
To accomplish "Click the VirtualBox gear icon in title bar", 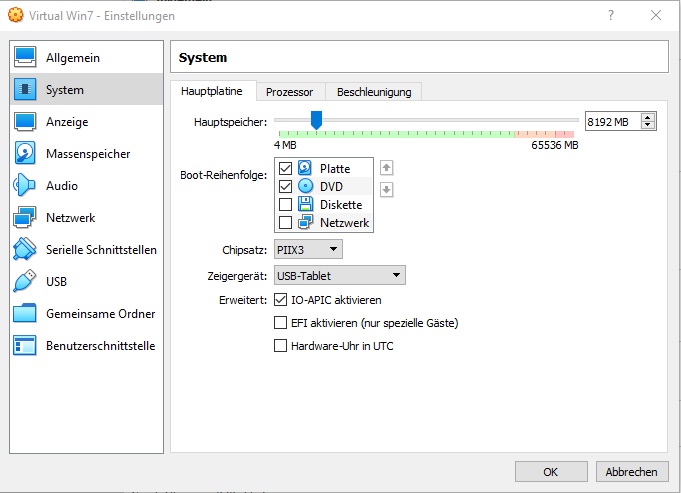I will click(x=16, y=15).
